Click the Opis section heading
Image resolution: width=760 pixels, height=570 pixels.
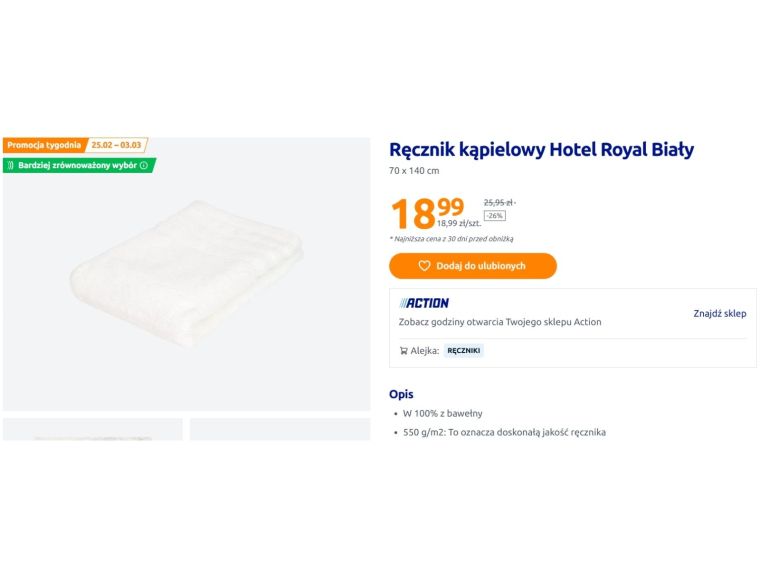pyautogui.click(x=401, y=394)
